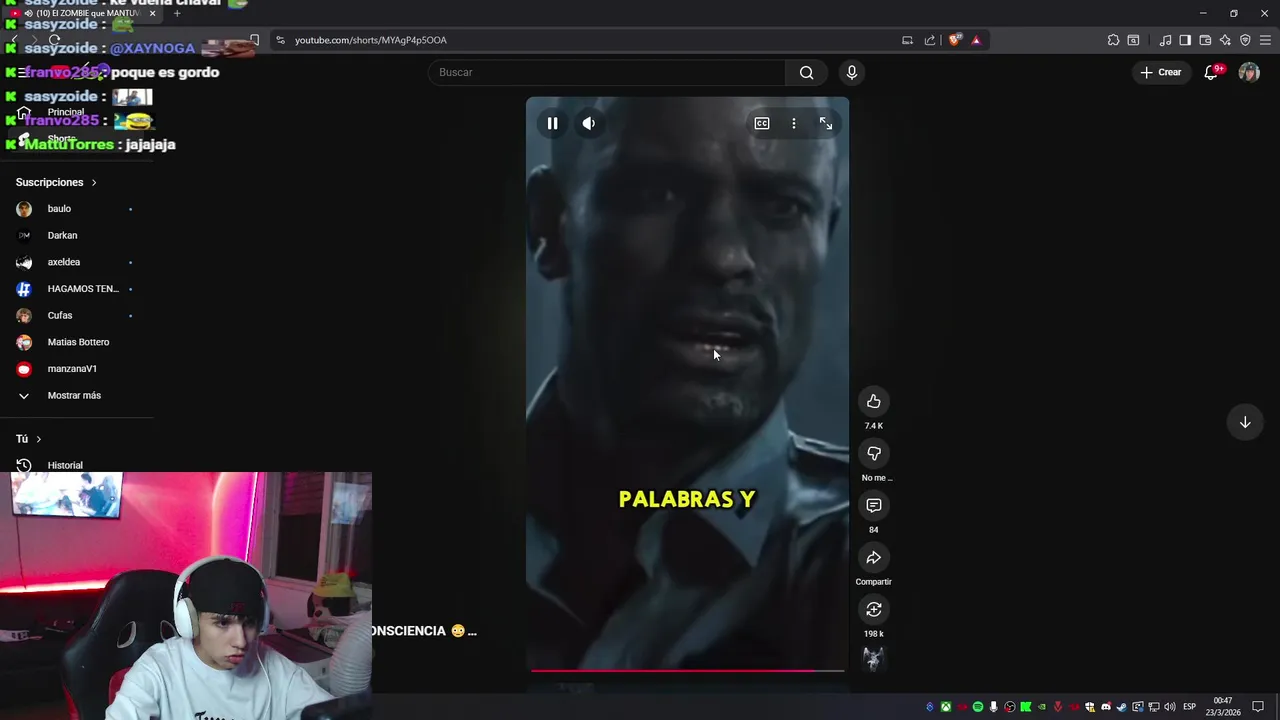Dislike this Short with thumbs down
Image resolution: width=1280 pixels, height=720 pixels.
874,453
